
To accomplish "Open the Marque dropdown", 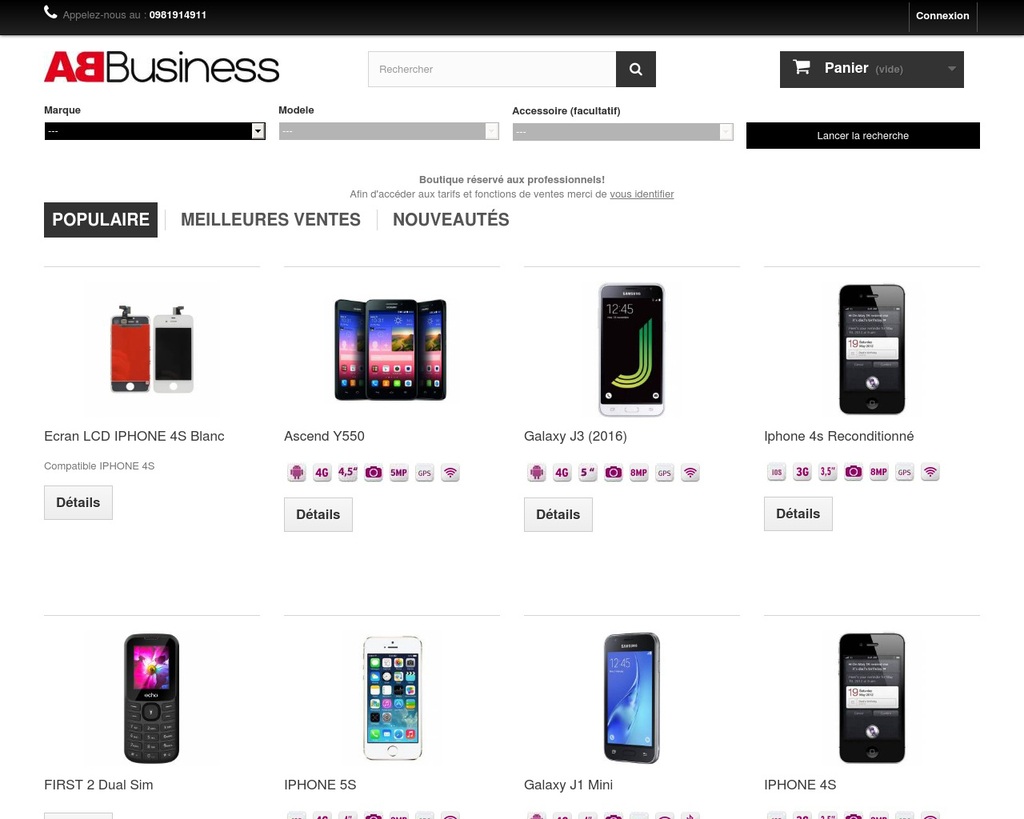I will [155, 131].
